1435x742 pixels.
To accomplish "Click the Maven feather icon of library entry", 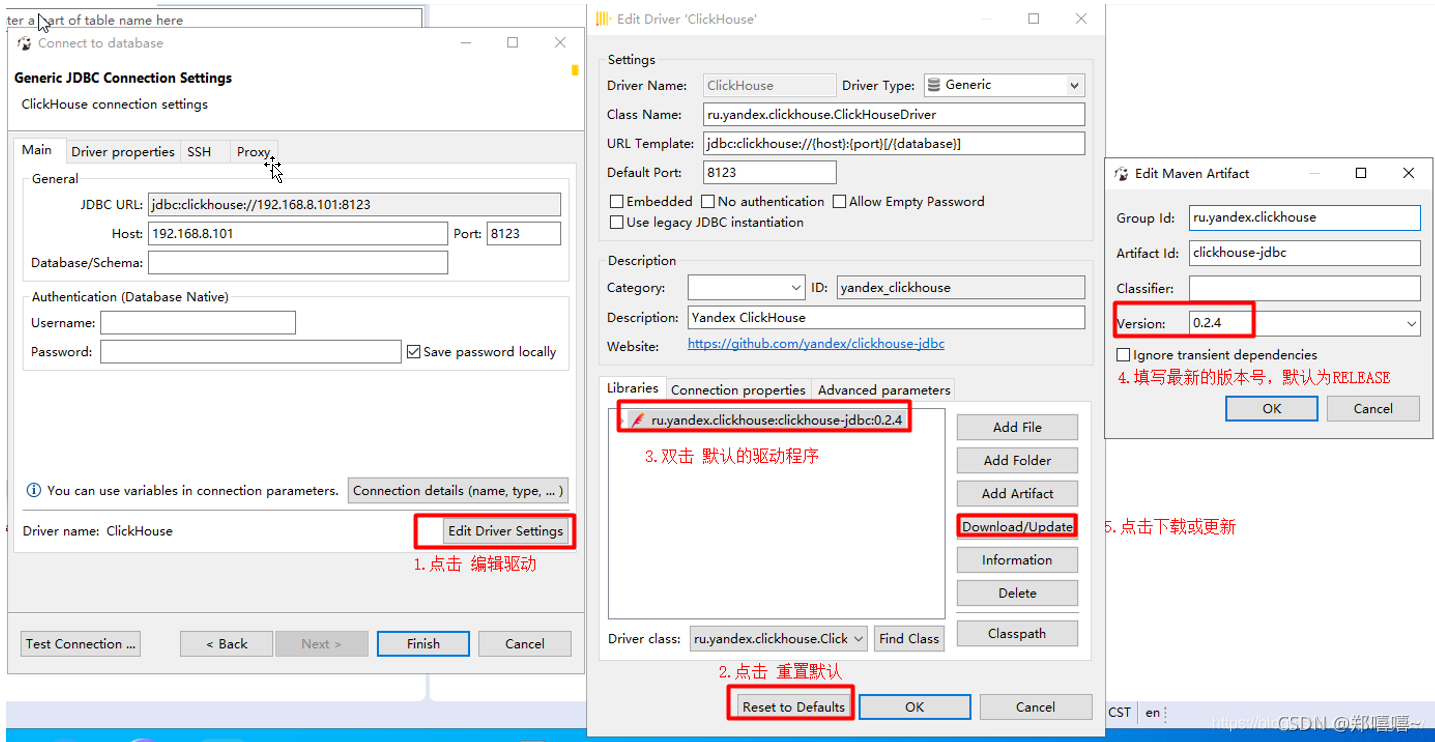I will (x=638, y=421).
